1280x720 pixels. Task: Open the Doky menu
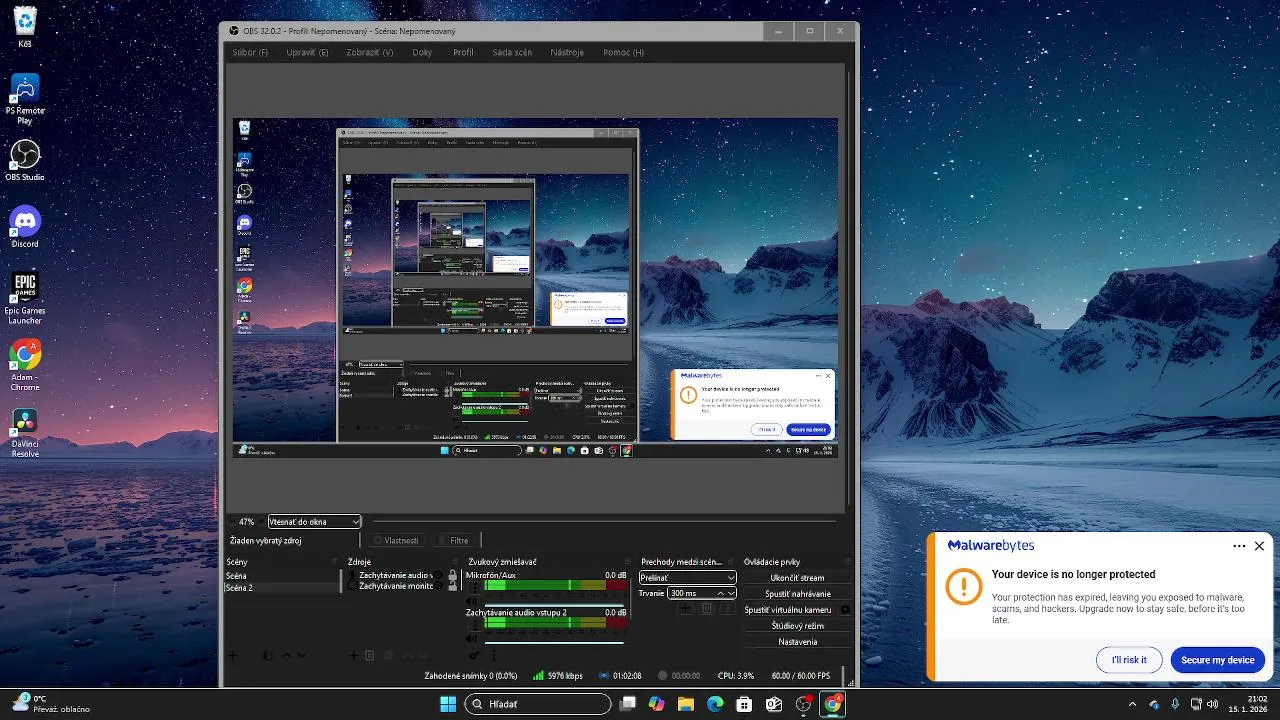coord(422,52)
